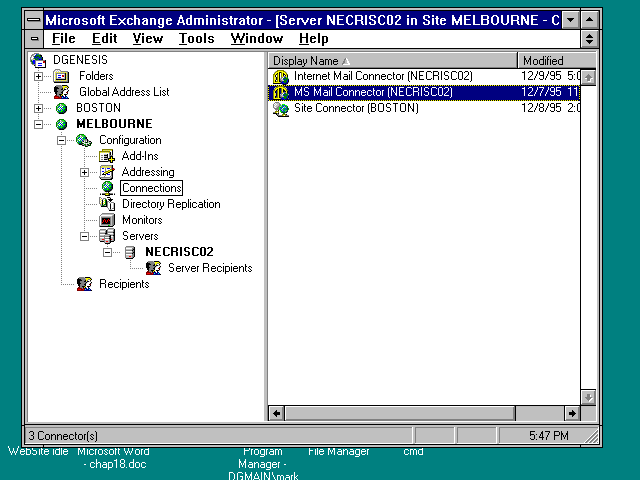Click the MS Mail Connector icon
The height and width of the screenshot is (480, 640).
click(x=281, y=92)
